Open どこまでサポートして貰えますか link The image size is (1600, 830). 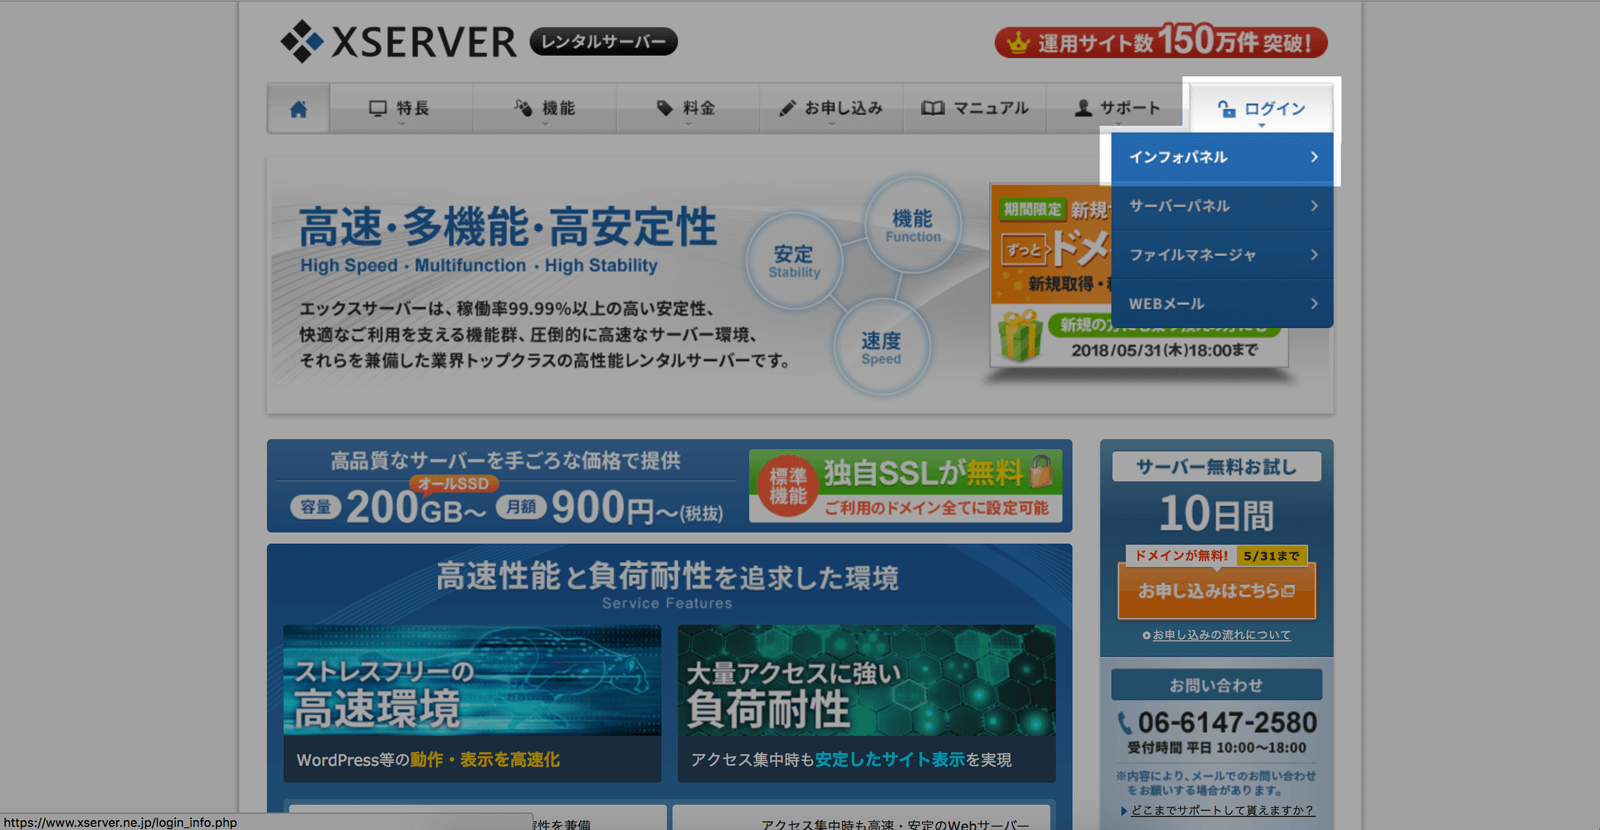click(x=1222, y=811)
